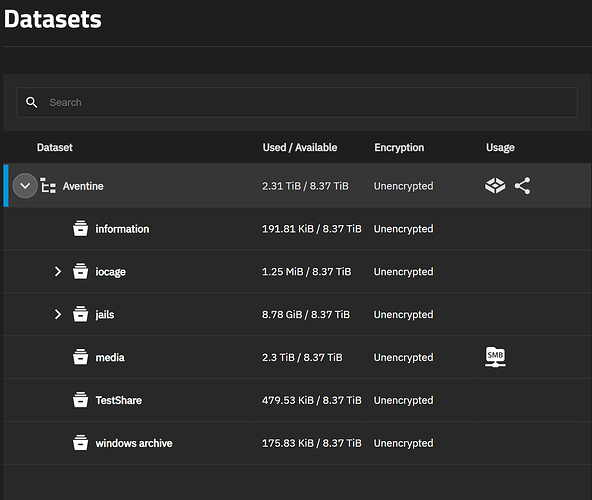The image size is (592, 500).
Task: Click Unencrypted in the TestShare row
Action: tap(404, 401)
